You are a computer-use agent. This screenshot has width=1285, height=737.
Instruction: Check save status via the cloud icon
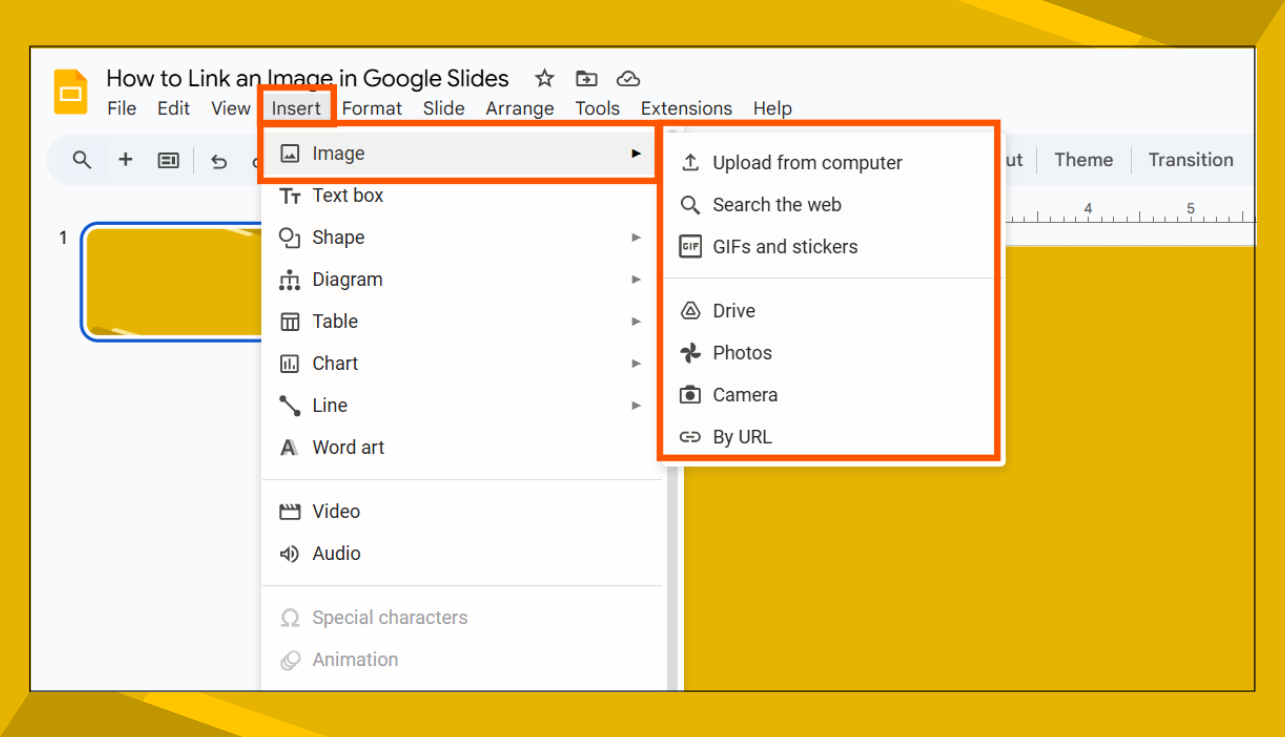pyautogui.click(x=628, y=78)
